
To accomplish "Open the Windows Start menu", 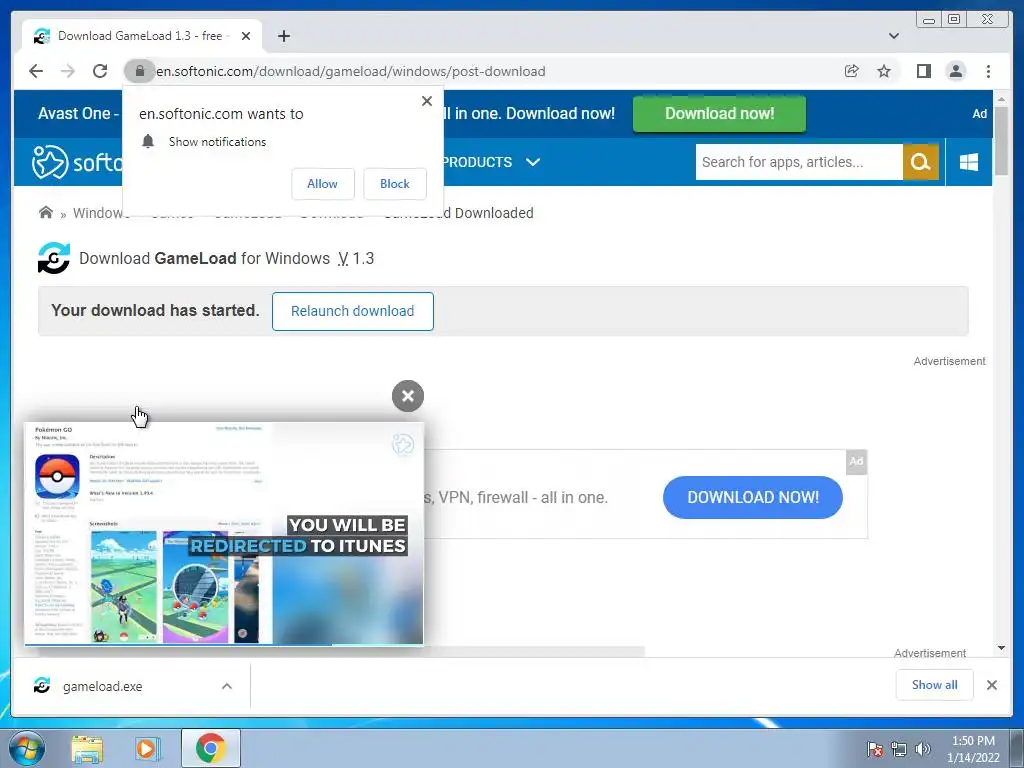I will (27, 748).
